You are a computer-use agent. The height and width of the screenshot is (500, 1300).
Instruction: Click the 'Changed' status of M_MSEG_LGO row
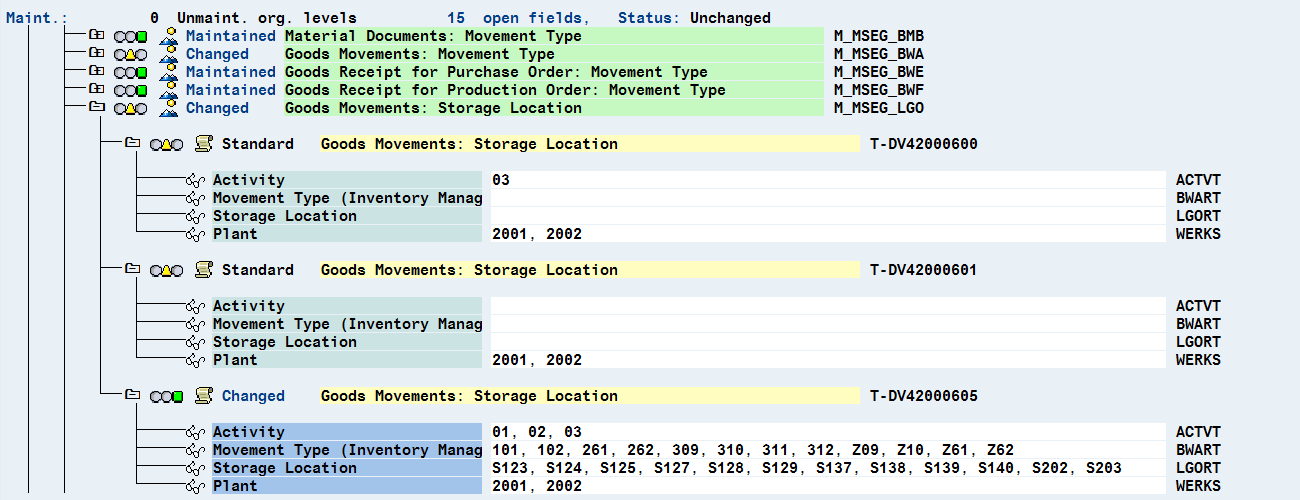coord(217,108)
